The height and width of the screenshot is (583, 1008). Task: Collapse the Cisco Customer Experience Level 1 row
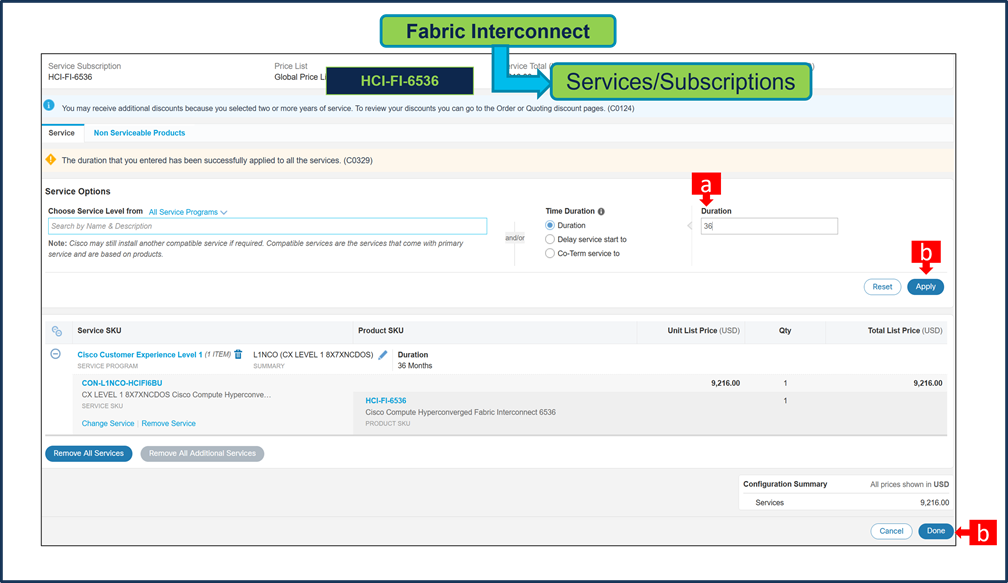coord(55,354)
